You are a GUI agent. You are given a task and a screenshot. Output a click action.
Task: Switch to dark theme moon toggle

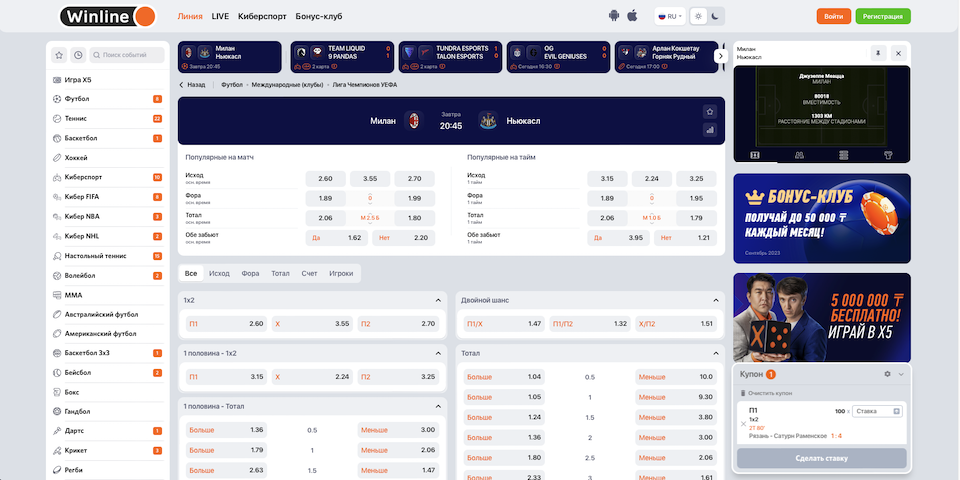point(716,16)
